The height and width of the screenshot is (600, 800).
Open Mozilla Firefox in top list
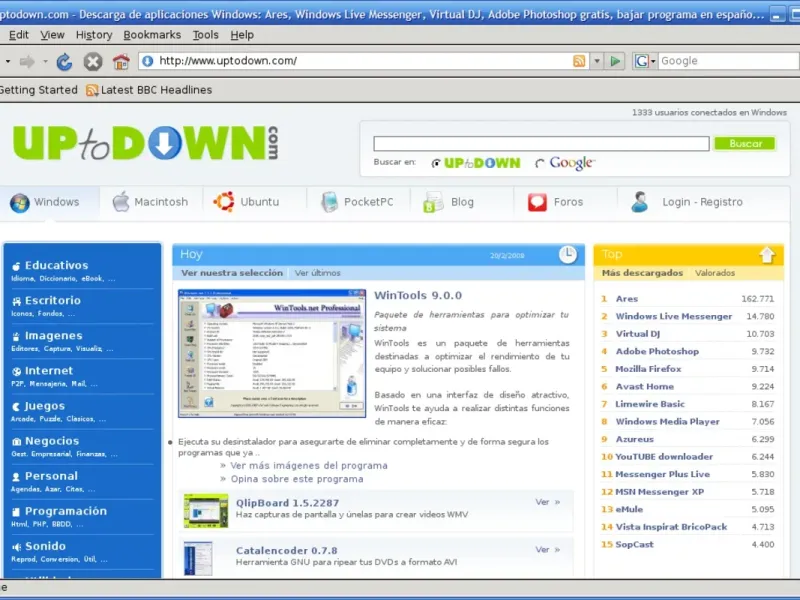click(648, 369)
